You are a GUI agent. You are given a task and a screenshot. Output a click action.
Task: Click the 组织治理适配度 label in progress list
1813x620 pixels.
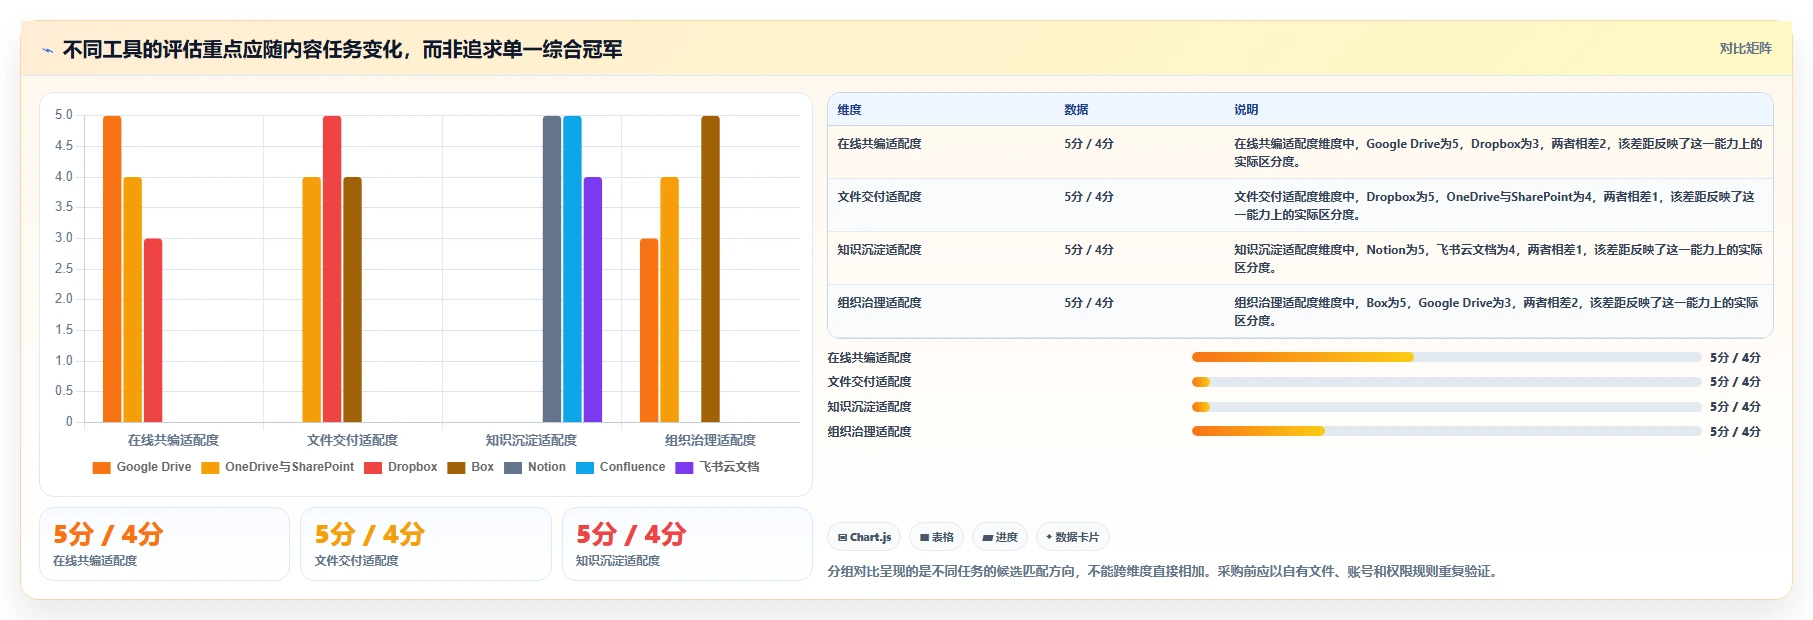869,432
